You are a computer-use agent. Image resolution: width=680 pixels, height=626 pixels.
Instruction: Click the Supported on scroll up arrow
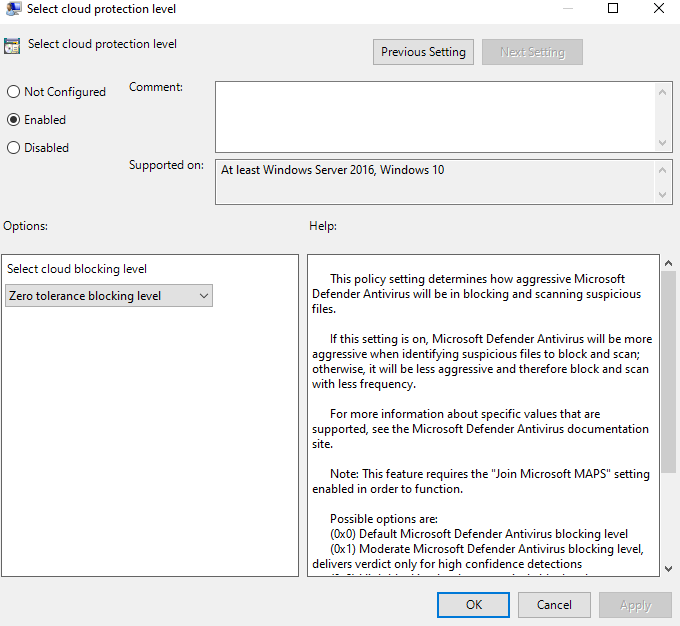tap(662, 170)
